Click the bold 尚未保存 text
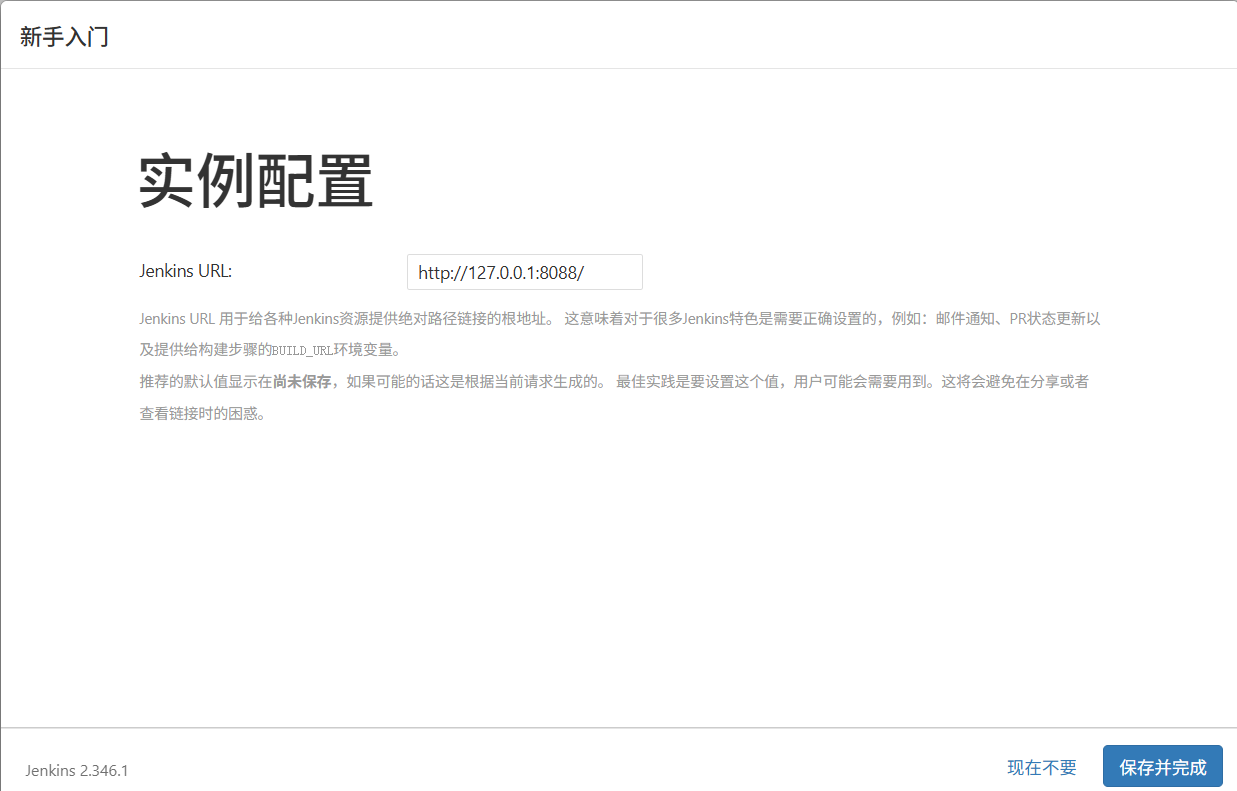1237x791 pixels. [x=302, y=382]
